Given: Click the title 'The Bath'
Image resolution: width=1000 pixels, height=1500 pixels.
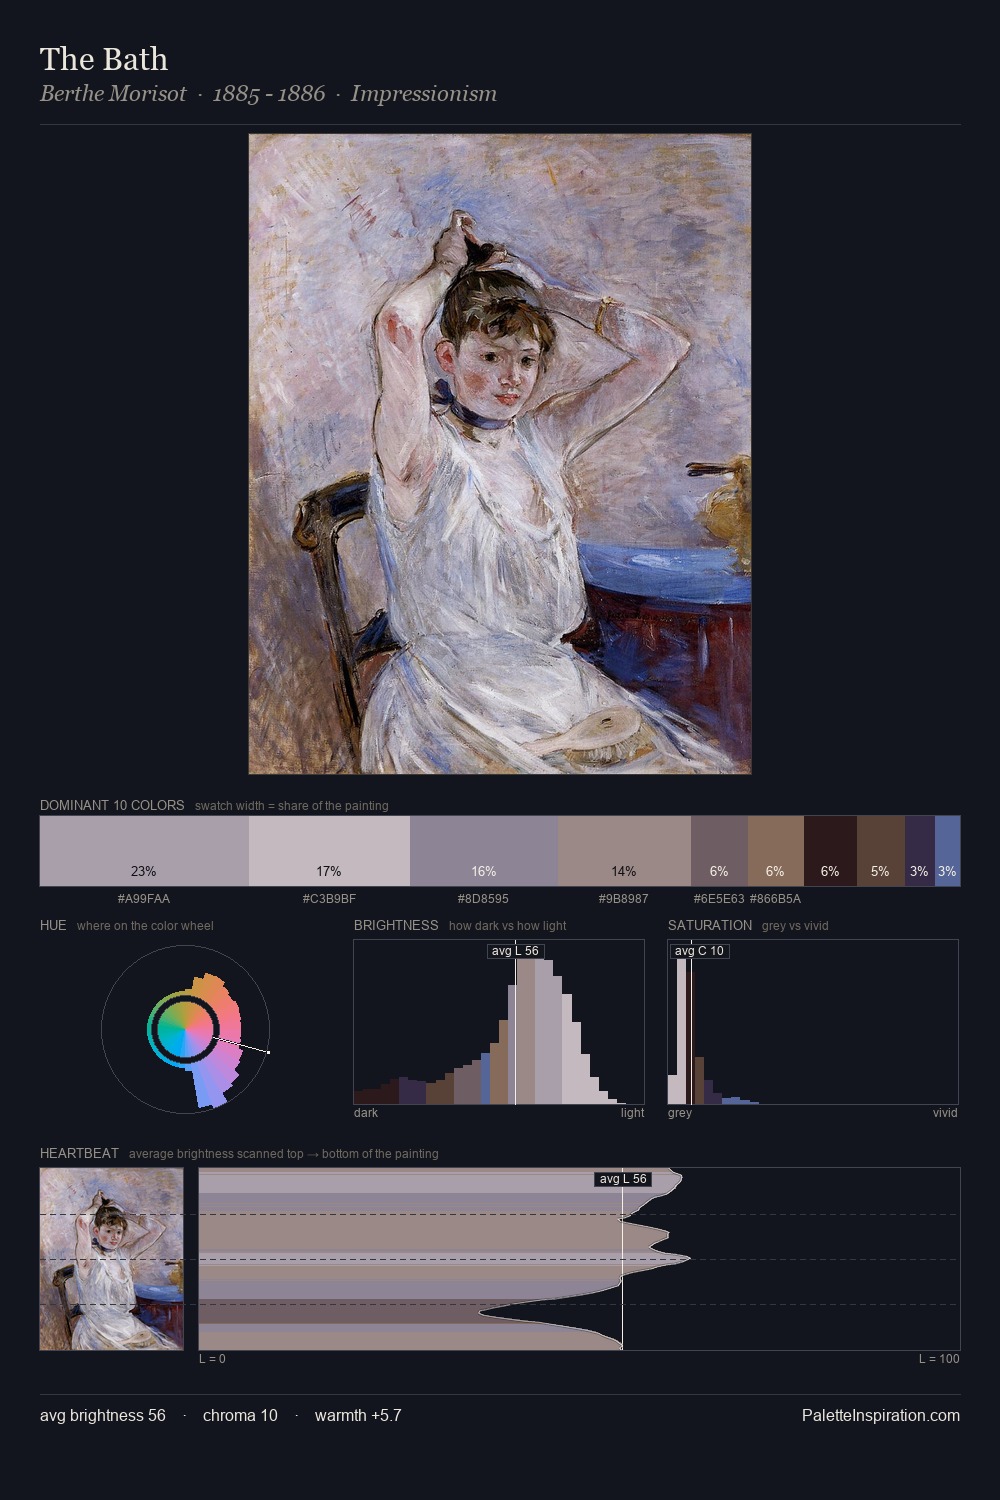Looking at the screenshot, I should 104,59.
